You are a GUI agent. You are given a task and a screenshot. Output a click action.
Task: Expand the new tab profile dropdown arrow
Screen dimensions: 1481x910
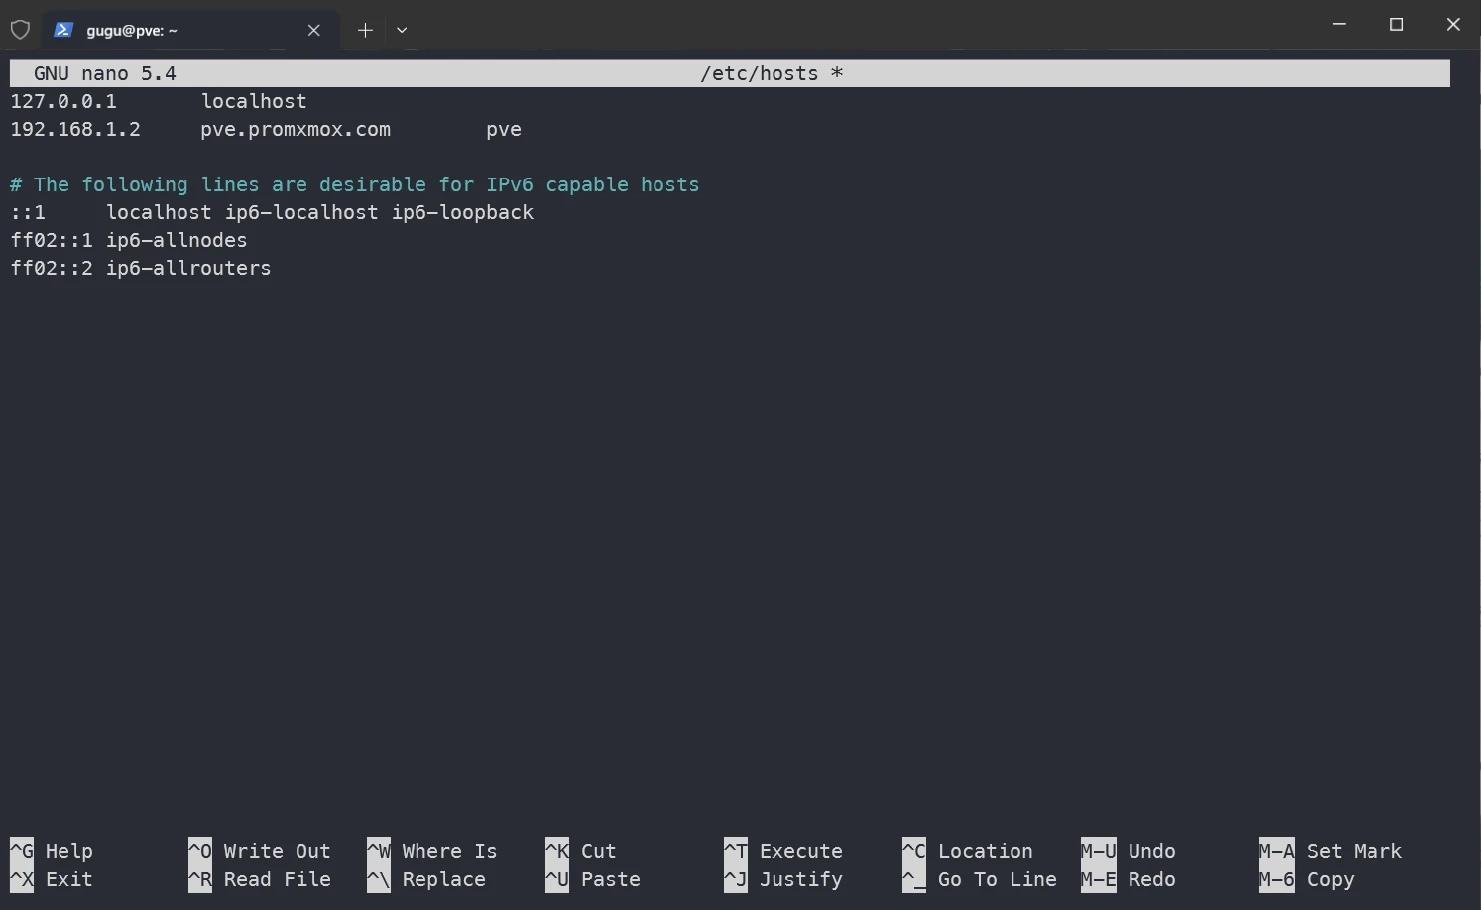pos(402,30)
